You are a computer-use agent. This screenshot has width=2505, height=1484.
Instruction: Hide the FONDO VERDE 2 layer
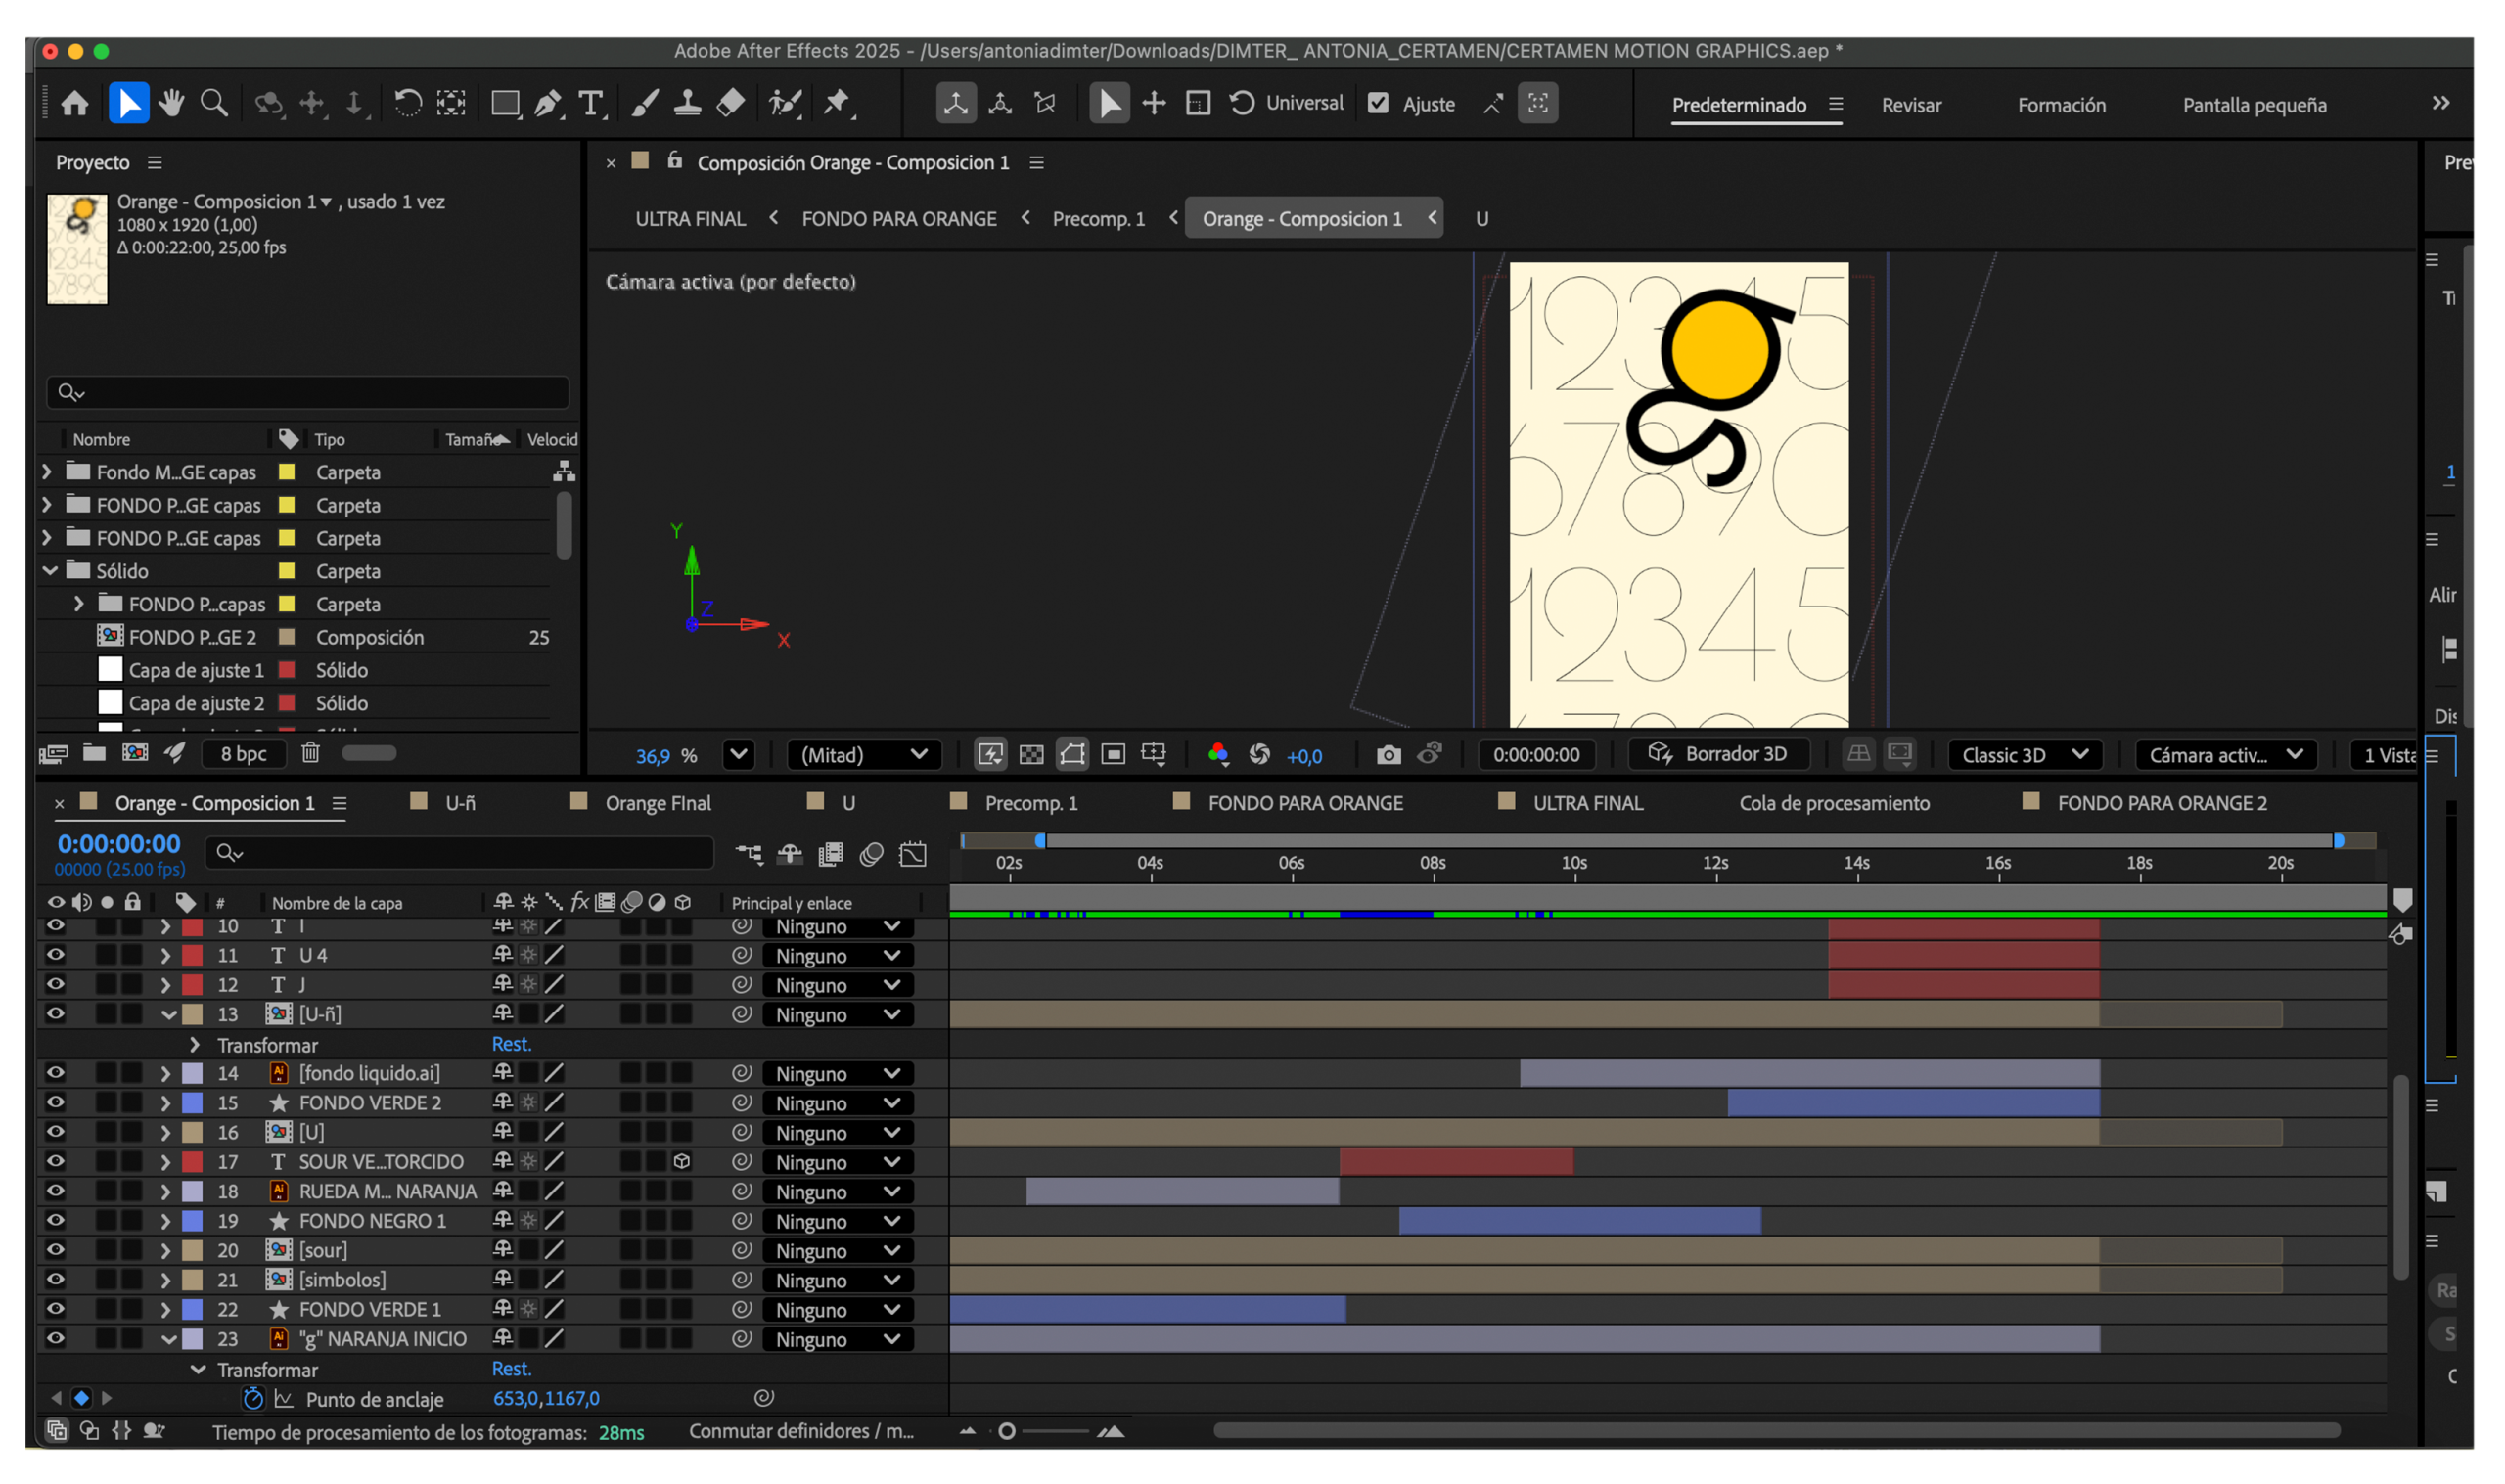(x=55, y=1103)
